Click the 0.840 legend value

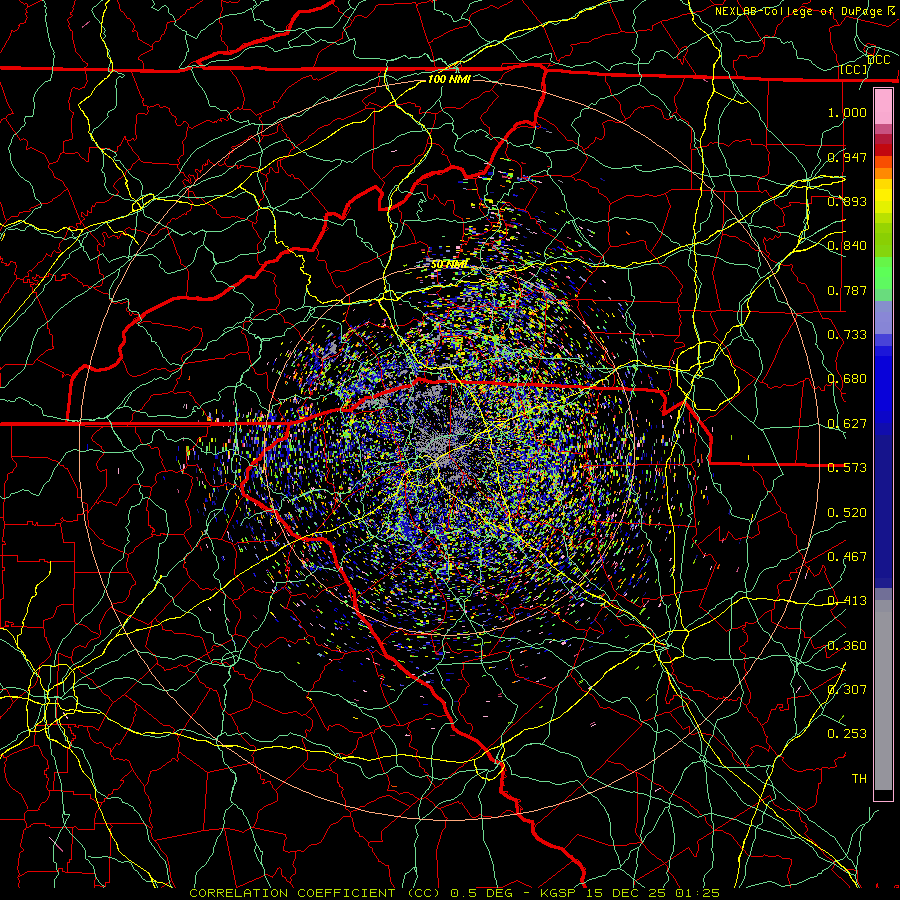847,246
